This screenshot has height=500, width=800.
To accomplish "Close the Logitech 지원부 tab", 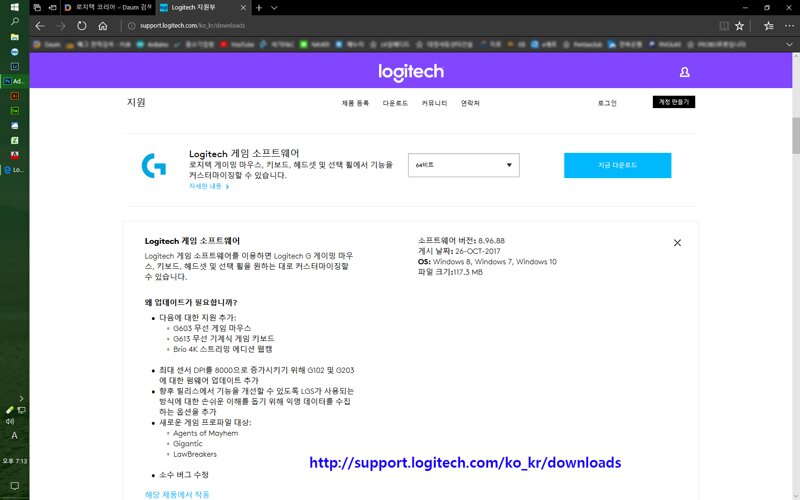I will 243,8.
